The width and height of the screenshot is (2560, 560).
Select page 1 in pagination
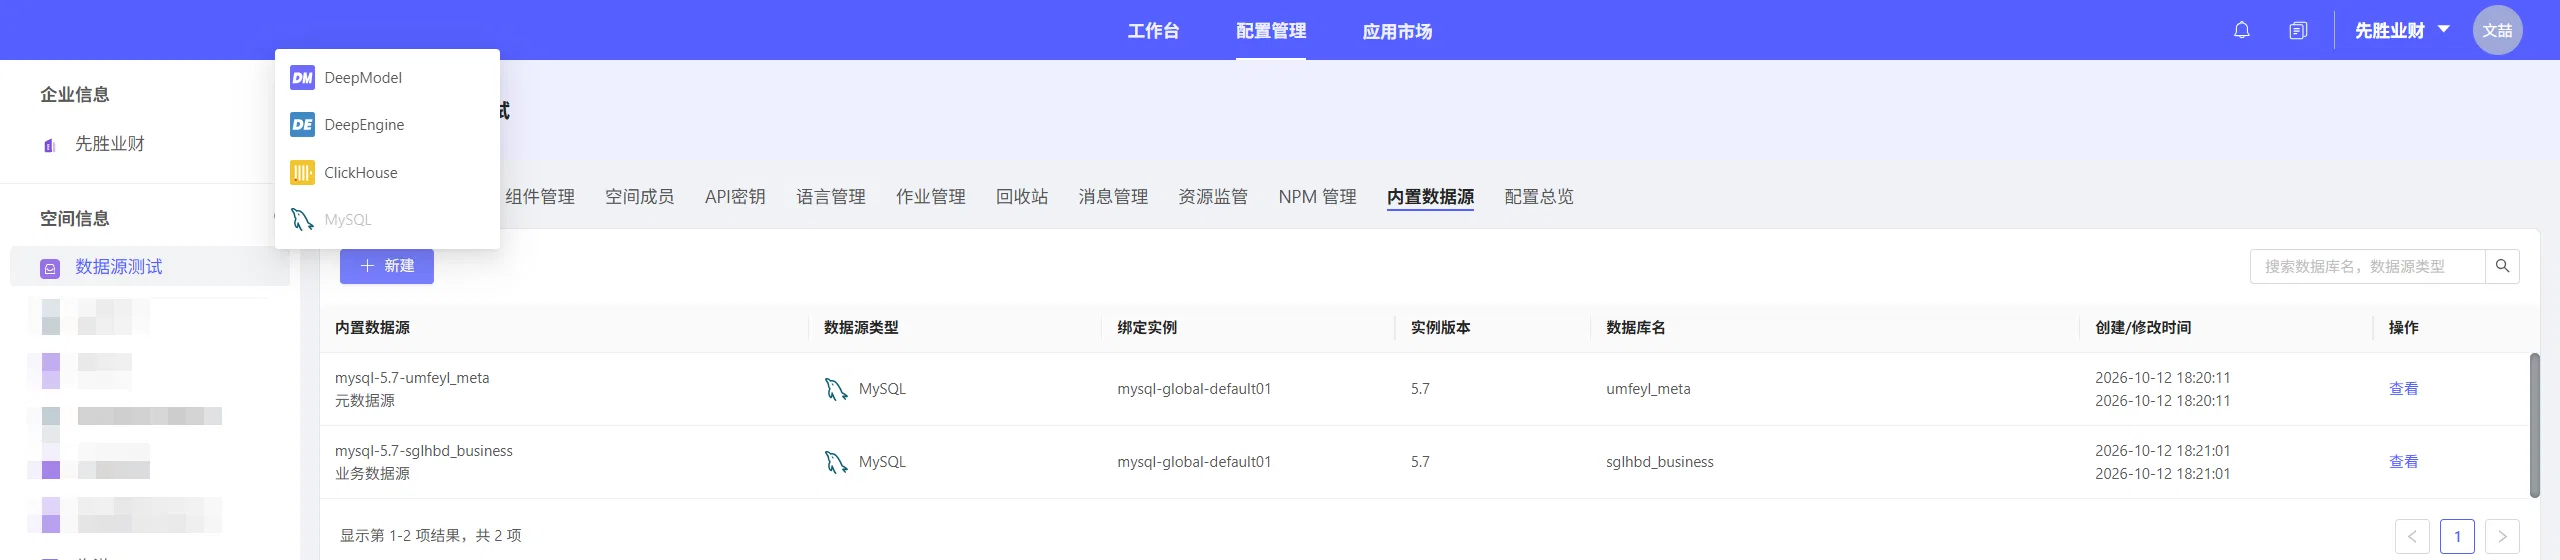(2457, 536)
